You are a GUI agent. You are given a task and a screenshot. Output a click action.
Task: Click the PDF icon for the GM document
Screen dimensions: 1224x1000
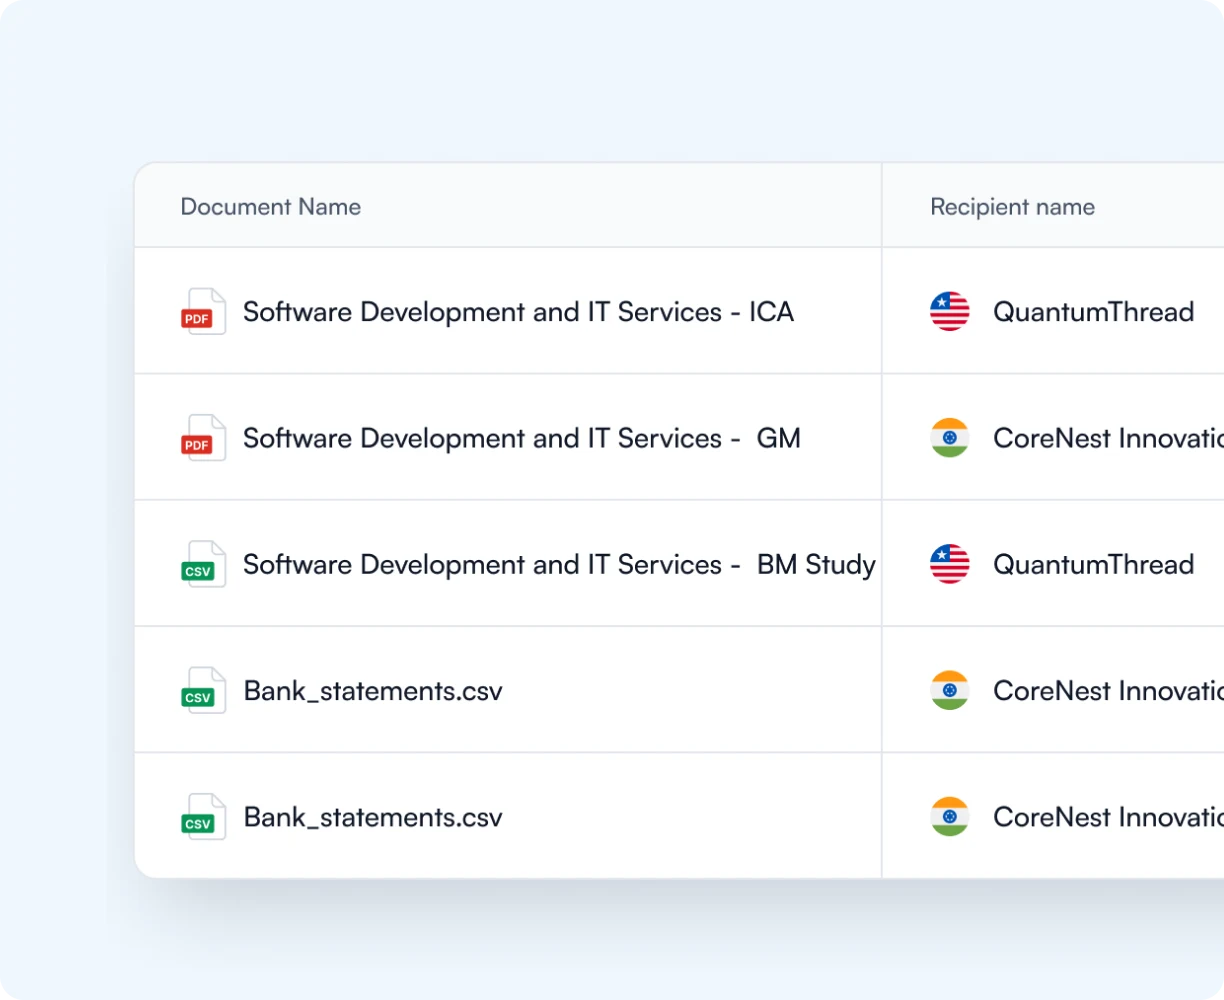tap(202, 438)
